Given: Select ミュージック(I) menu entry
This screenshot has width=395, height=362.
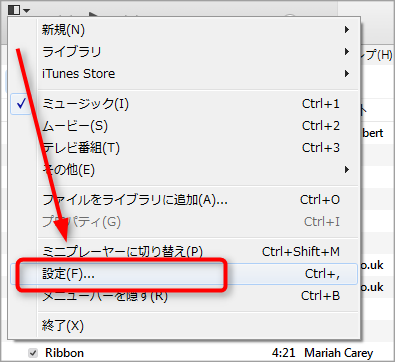Looking at the screenshot, I should [184, 104].
